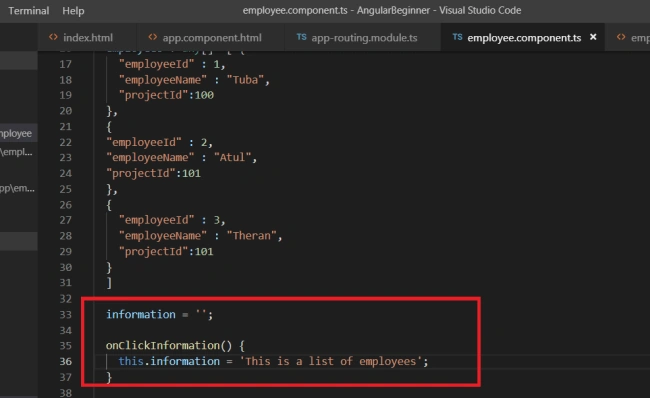The height and width of the screenshot is (398, 650).
Task: Click the closing bracket ] on line 31
Action: click(109, 283)
